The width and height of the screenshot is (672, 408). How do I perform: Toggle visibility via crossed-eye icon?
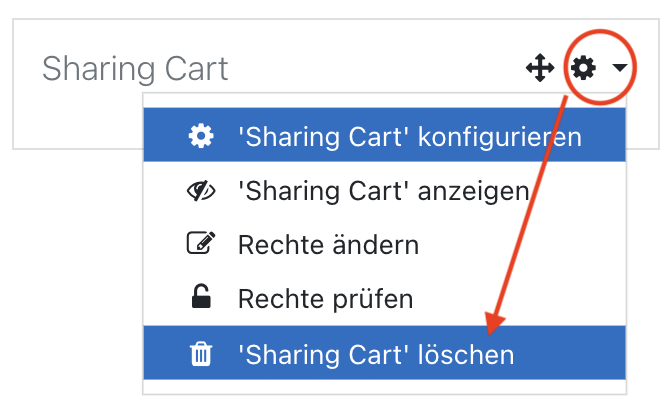point(201,191)
